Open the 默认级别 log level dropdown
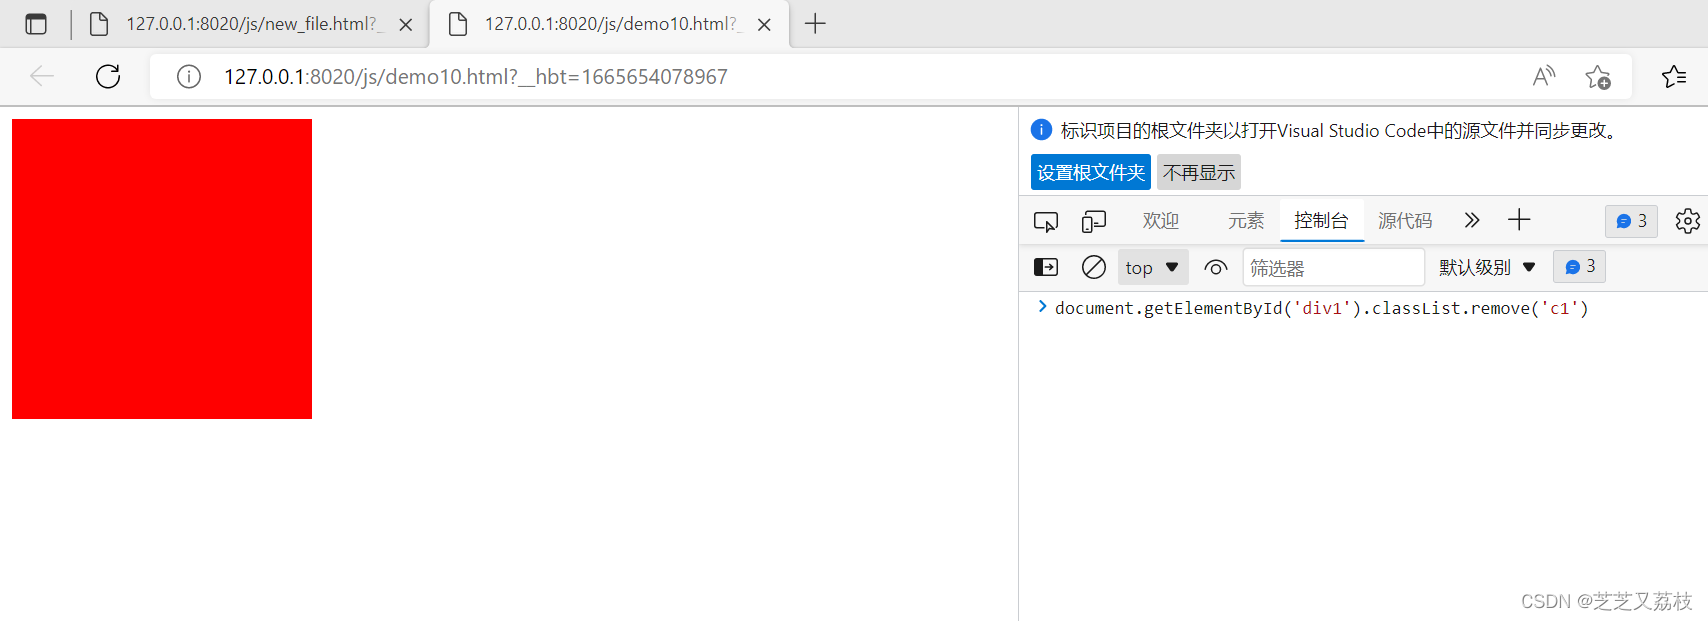Image resolution: width=1708 pixels, height=621 pixels. (1487, 267)
